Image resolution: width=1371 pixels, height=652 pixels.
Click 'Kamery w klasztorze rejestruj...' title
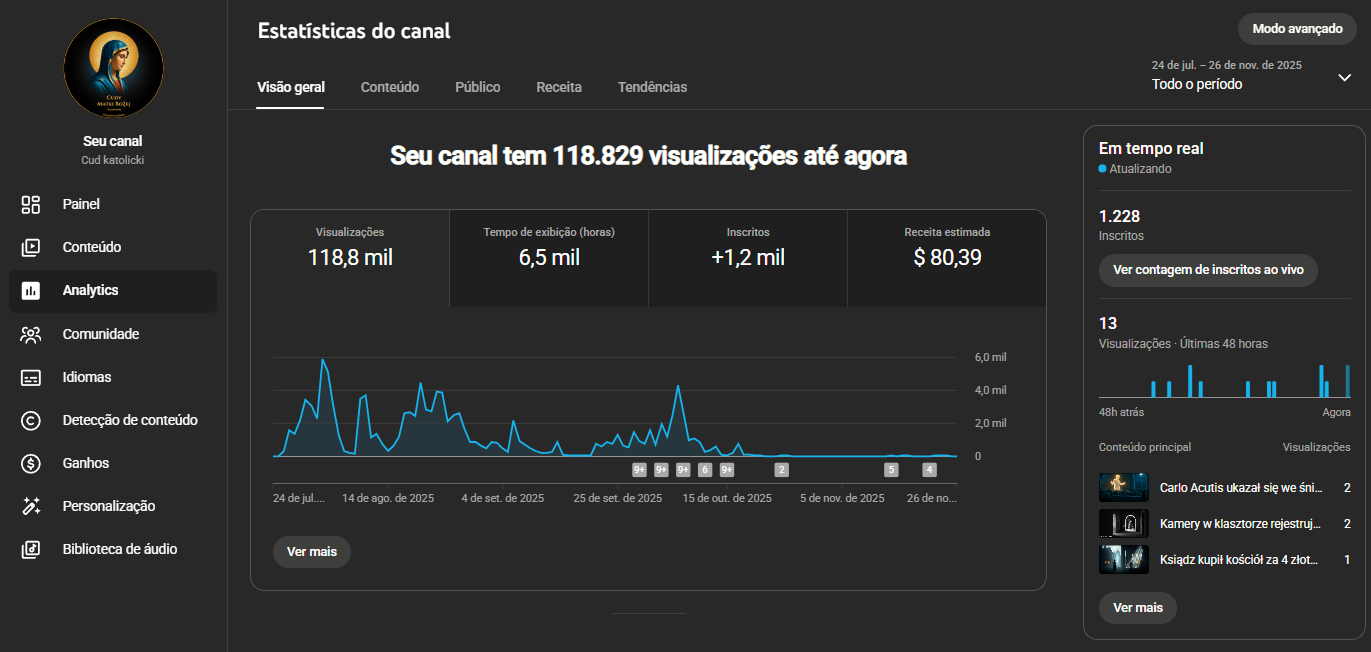pyautogui.click(x=1241, y=524)
